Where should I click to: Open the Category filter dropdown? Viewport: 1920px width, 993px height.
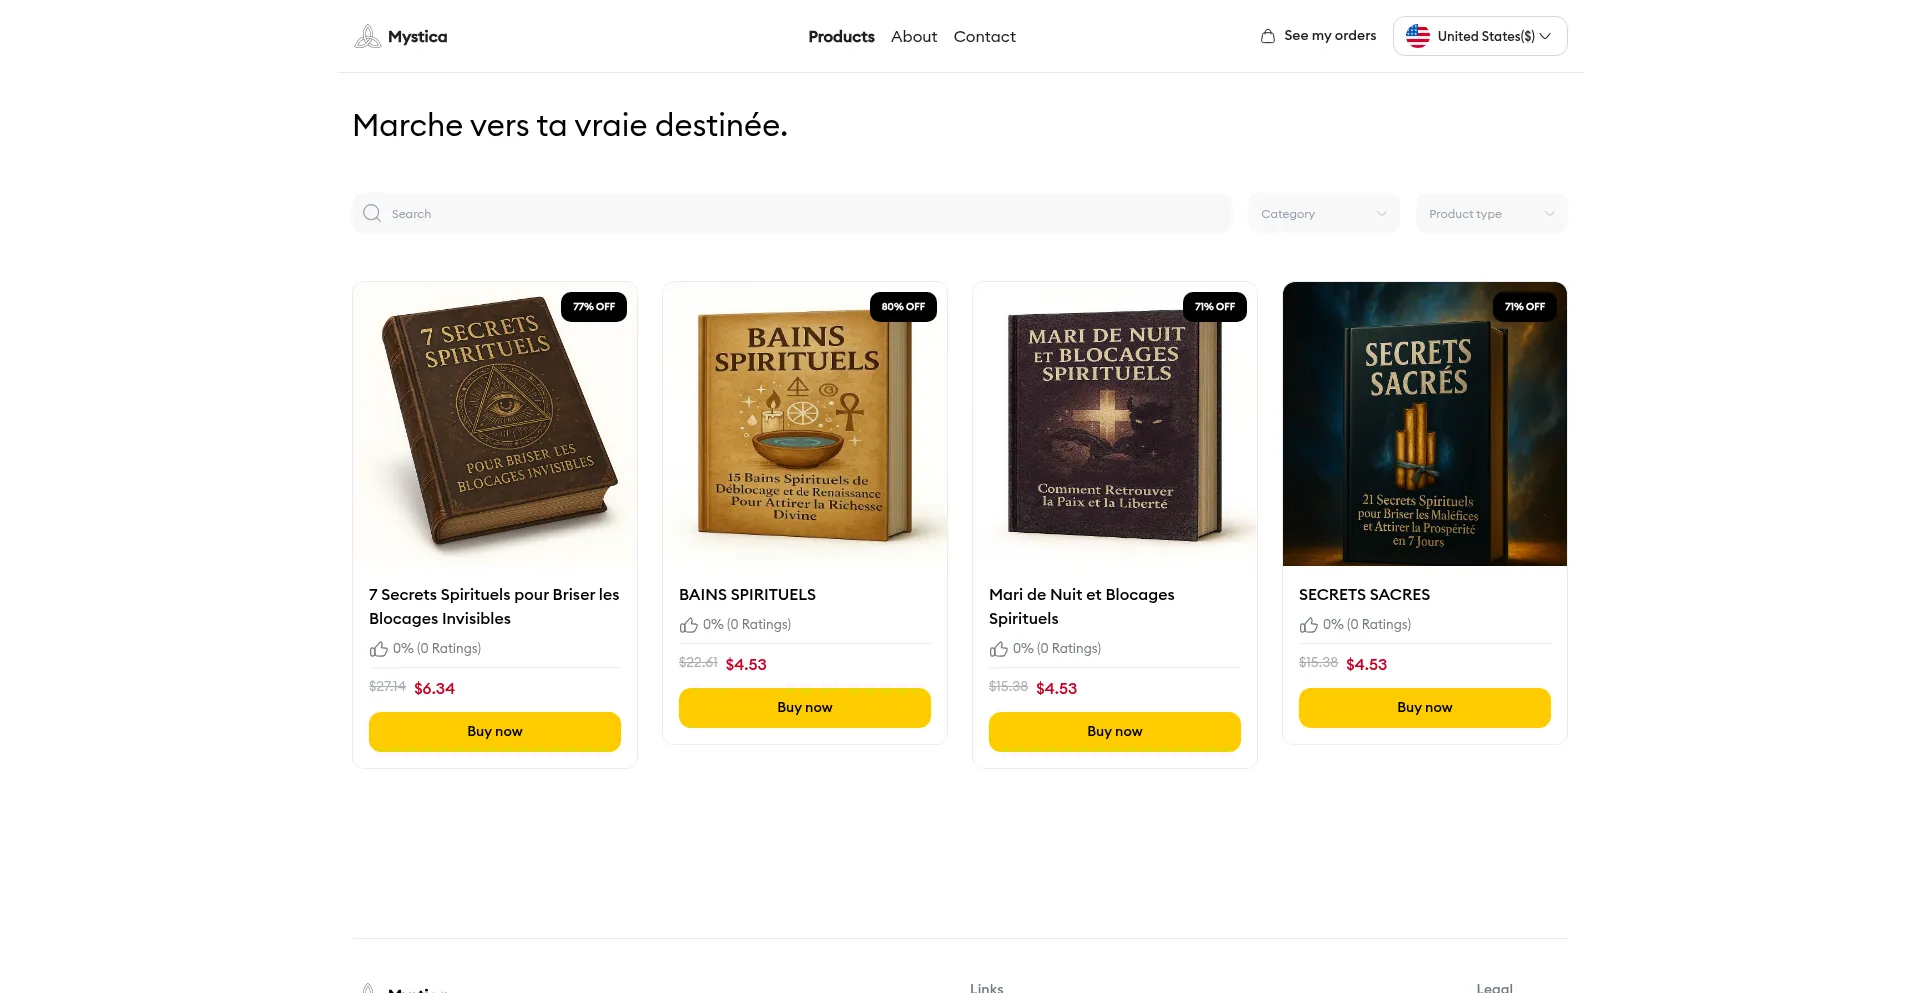coord(1323,213)
